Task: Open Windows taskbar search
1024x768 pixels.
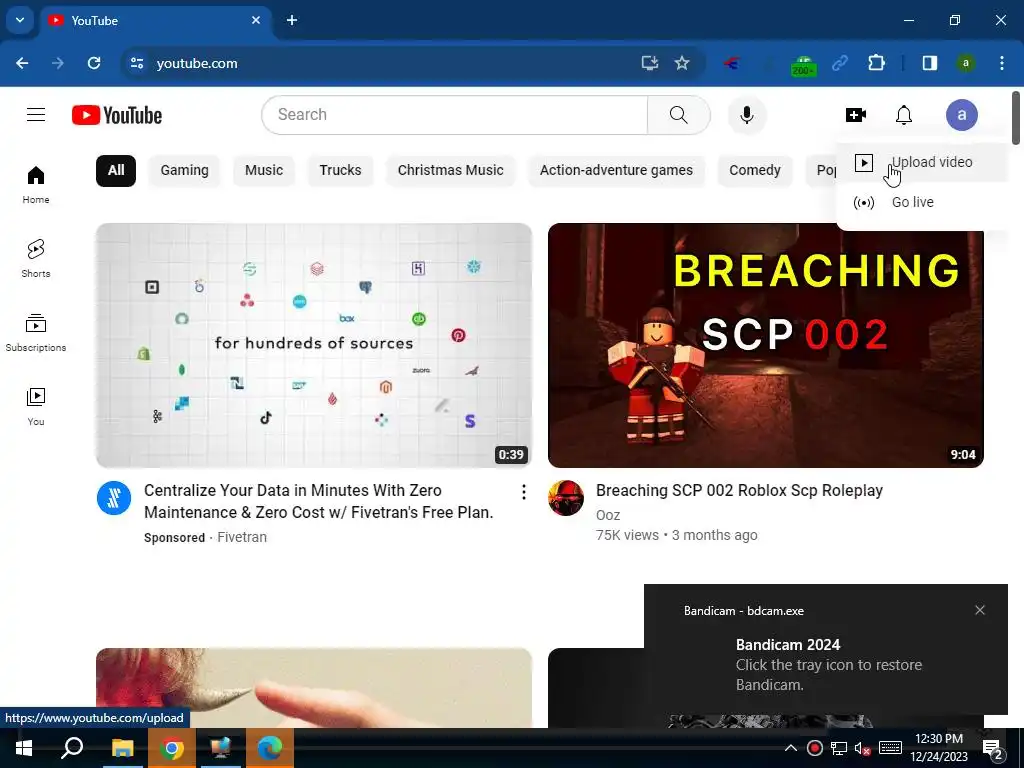Action: pos(72,748)
